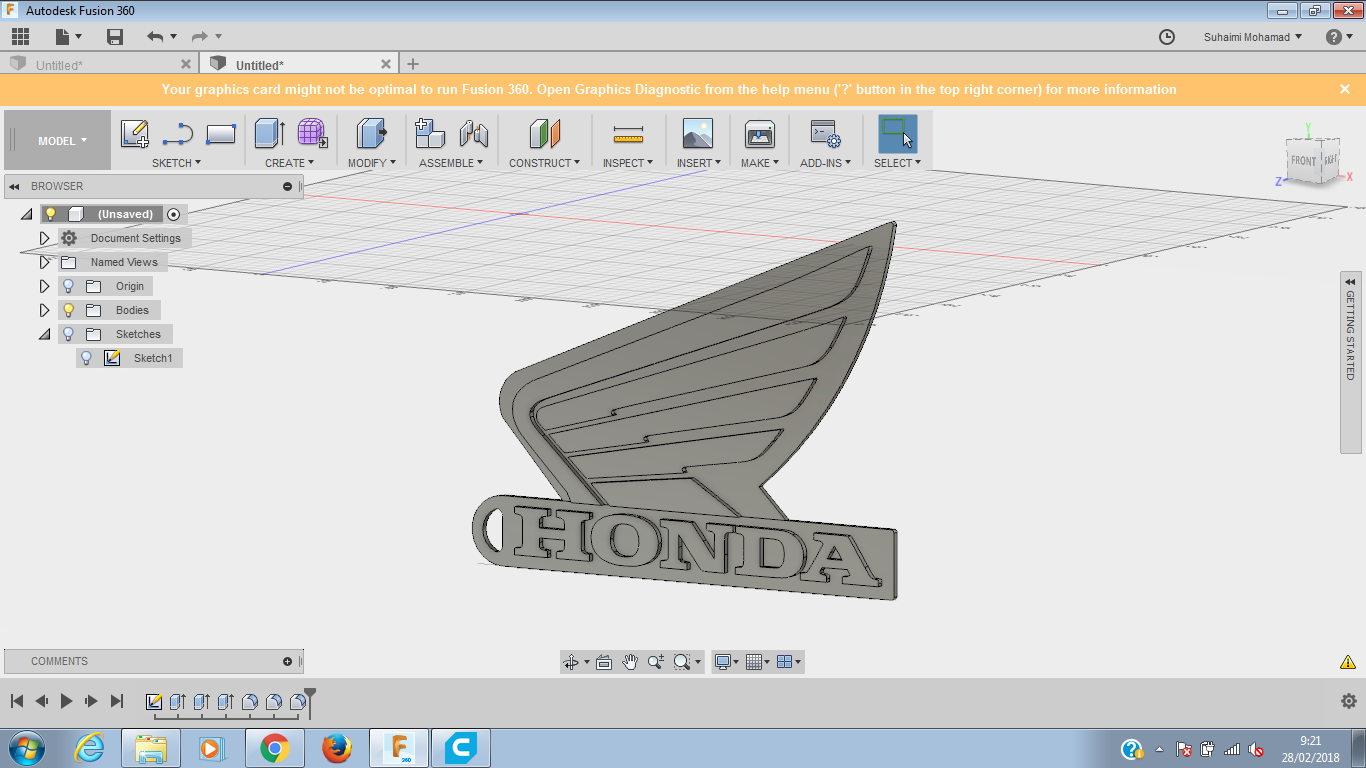Open Suhaimi Mohamad account menu
The height and width of the screenshot is (768, 1366).
pyautogui.click(x=1253, y=37)
